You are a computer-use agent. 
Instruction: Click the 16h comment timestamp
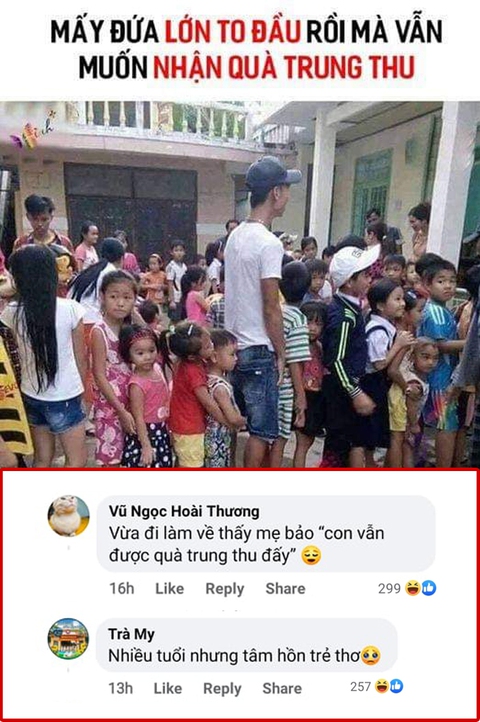[122, 588]
